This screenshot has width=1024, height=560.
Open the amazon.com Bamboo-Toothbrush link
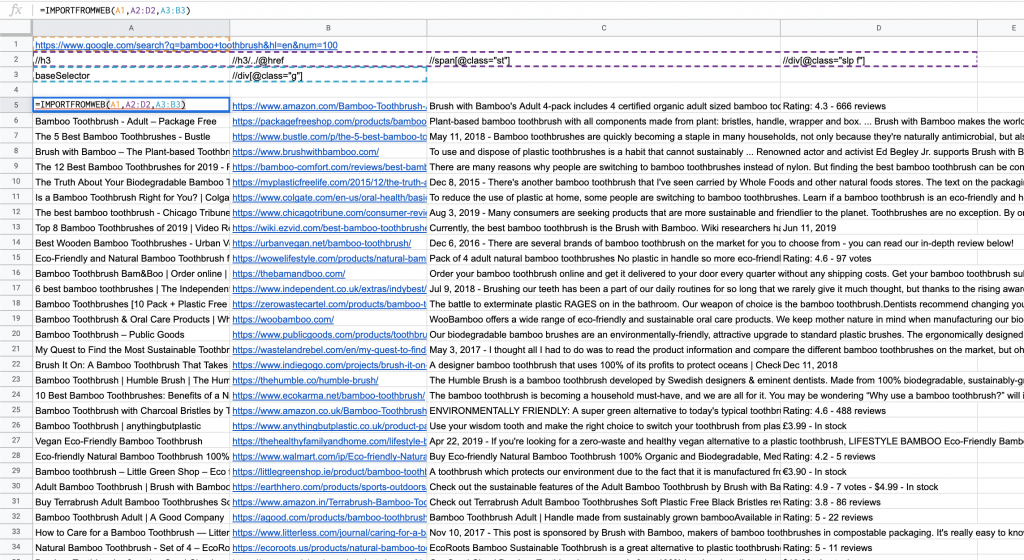click(x=329, y=106)
